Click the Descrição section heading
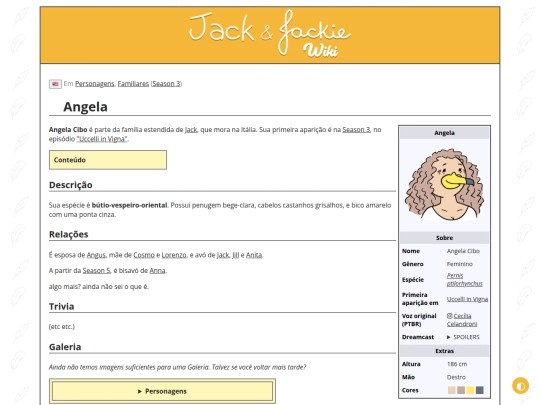 tap(71, 185)
